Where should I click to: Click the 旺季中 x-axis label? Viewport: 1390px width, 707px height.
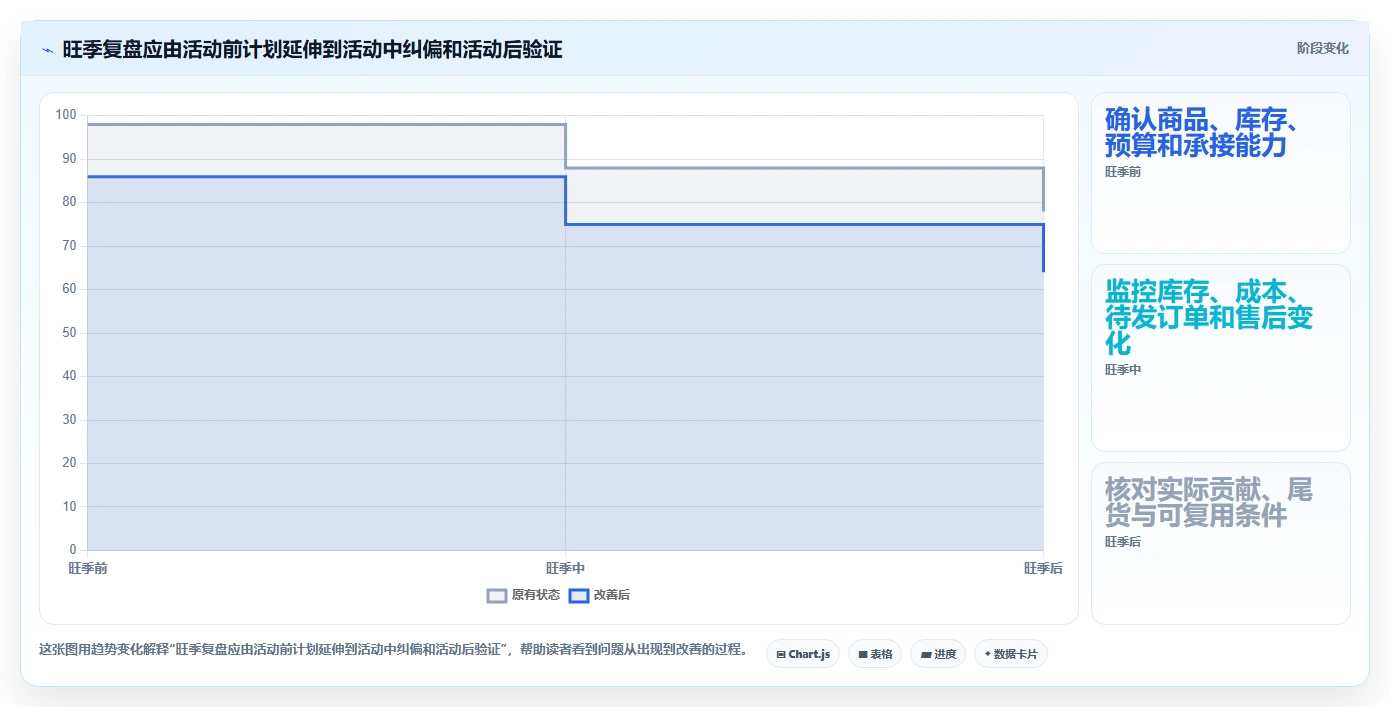coord(565,568)
